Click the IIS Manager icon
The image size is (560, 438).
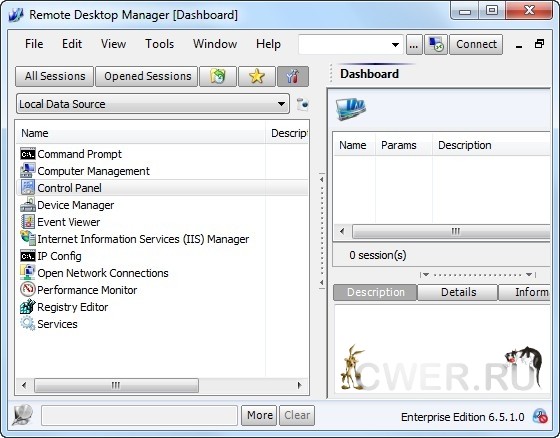tap(28, 238)
